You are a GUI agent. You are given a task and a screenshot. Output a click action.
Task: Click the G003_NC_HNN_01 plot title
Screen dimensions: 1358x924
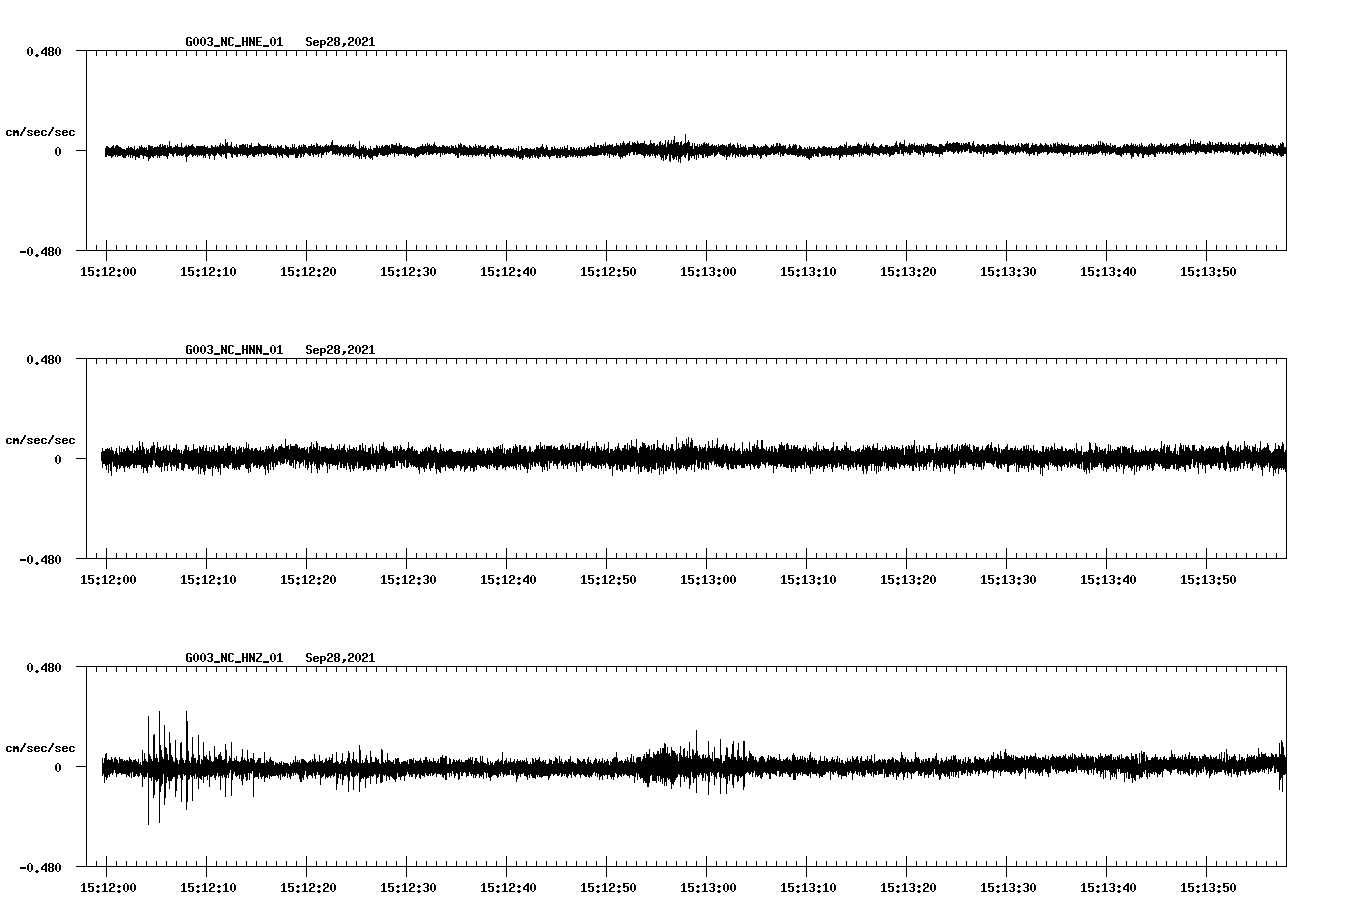234,350
